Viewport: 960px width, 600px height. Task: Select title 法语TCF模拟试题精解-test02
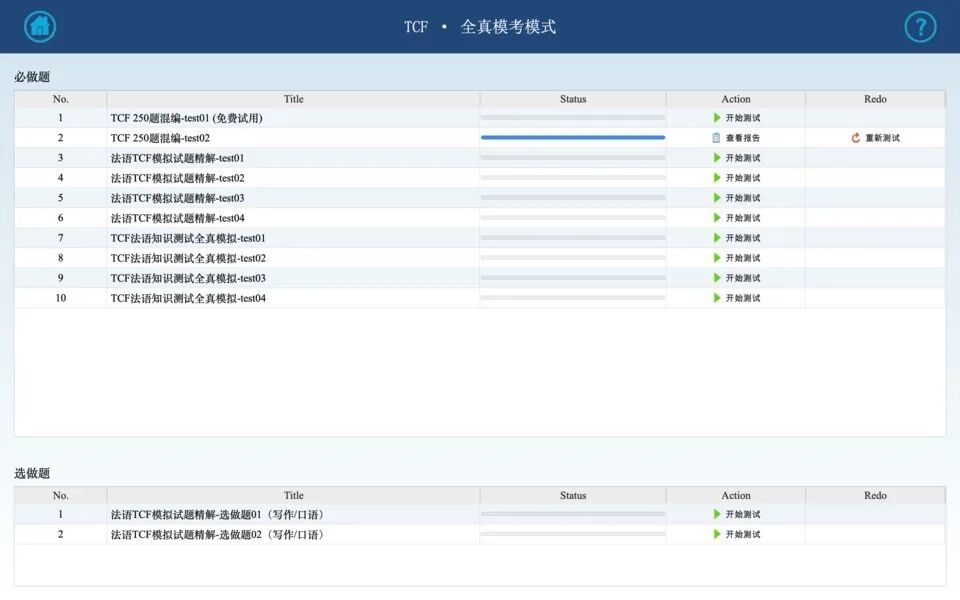pyautogui.click(x=178, y=178)
